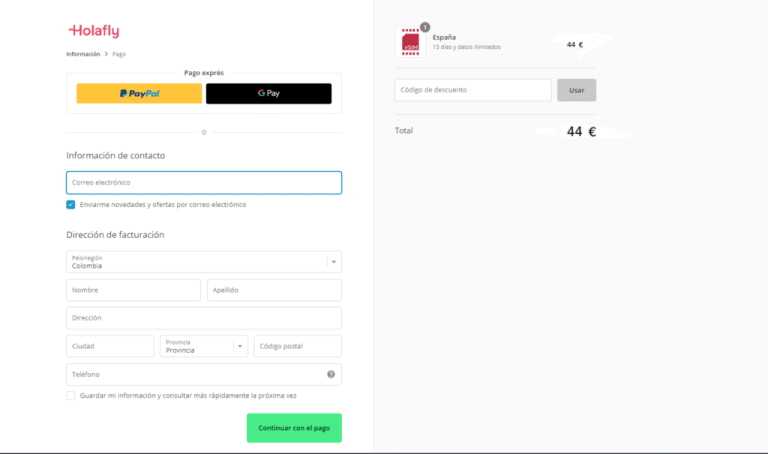Click into the Nombre field
768x454 pixels.
133,290
